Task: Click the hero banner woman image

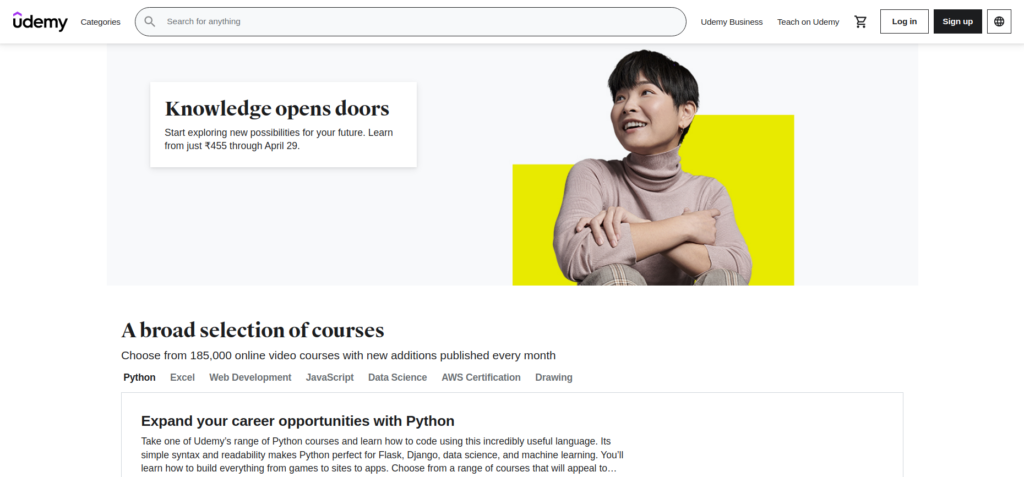Action: 653,169
